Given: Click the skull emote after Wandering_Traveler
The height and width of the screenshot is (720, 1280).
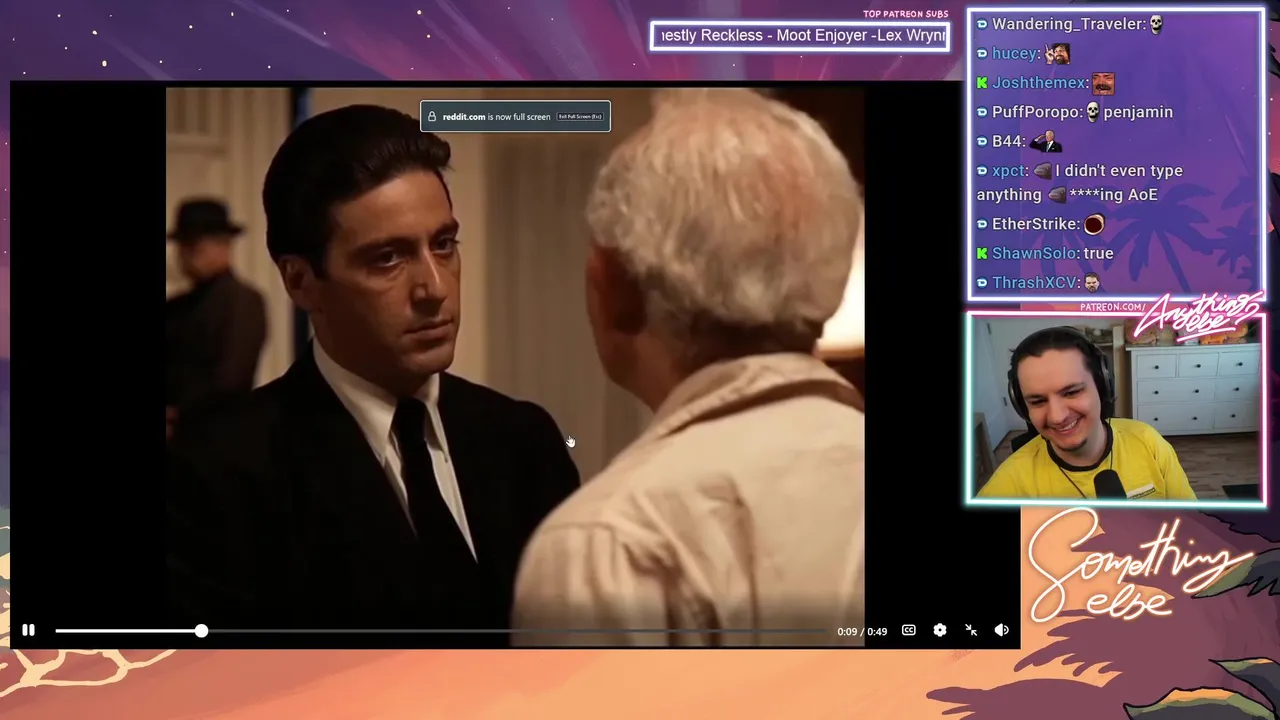Looking at the screenshot, I should 1156,24.
